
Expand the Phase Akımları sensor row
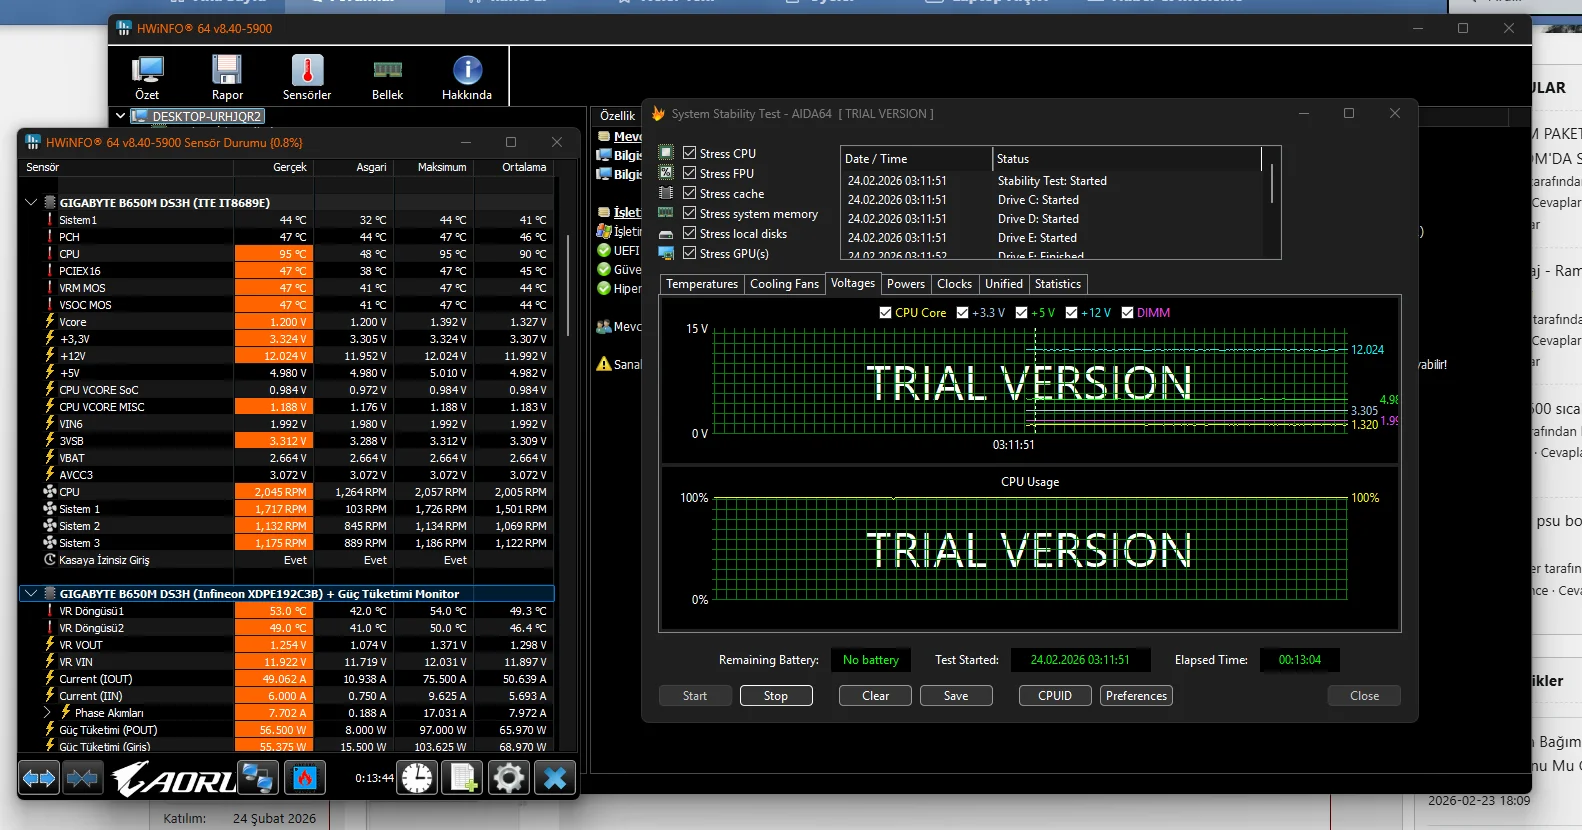(x=47, y=713)
